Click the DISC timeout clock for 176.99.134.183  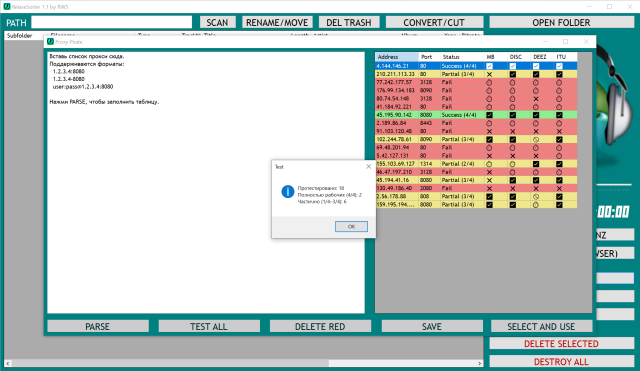[513, 91]
